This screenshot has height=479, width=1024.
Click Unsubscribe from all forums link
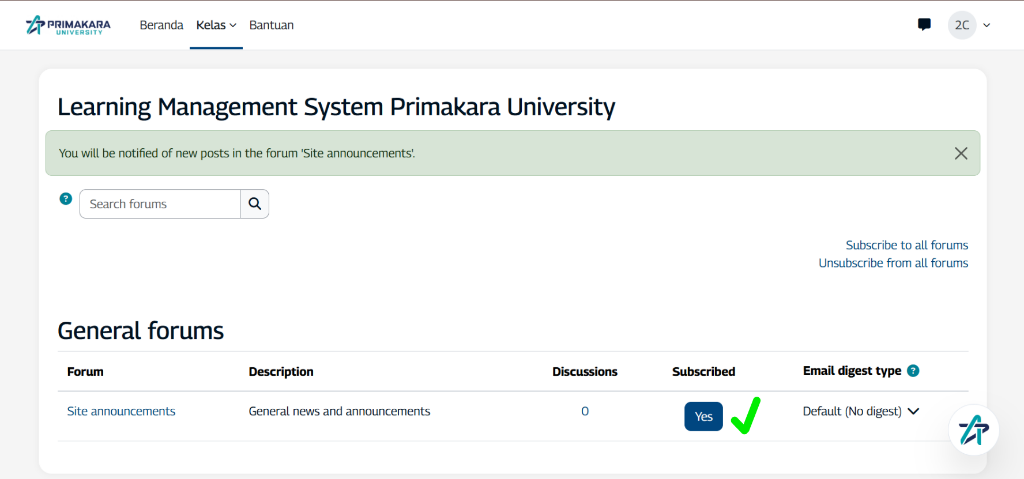pos(893,263)
